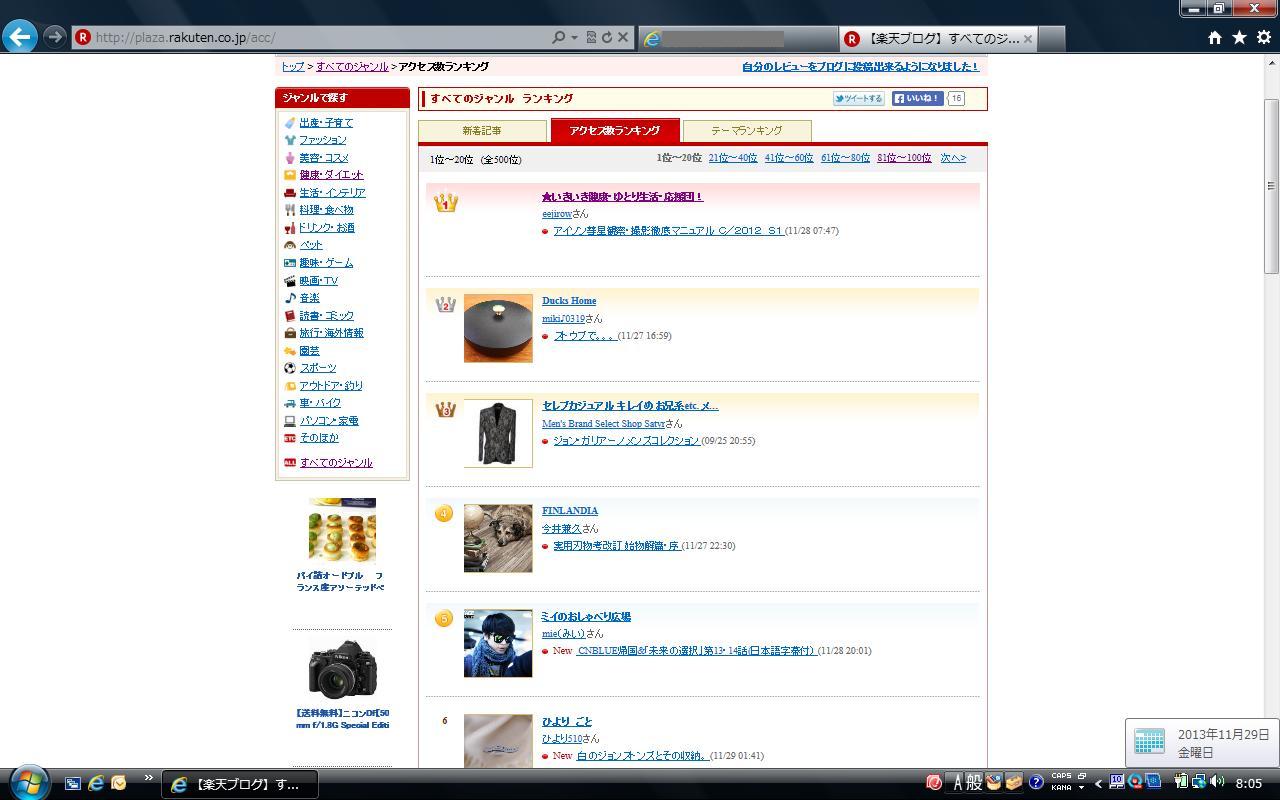Switch to the 新着記事 tab
This screenshot has height=800, width=1280.
point(482,130)
